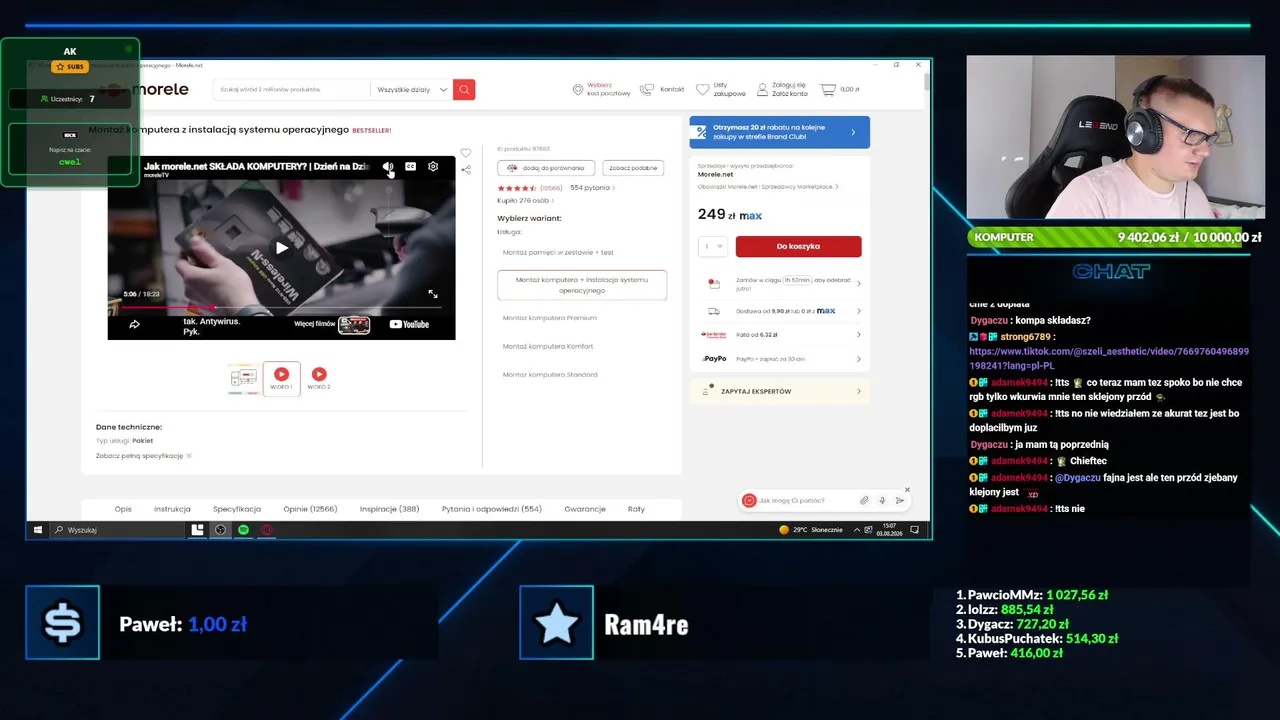Open Spotify from the taskbar
Viewport: 1280px width, 720px height.
pos(243,530)
